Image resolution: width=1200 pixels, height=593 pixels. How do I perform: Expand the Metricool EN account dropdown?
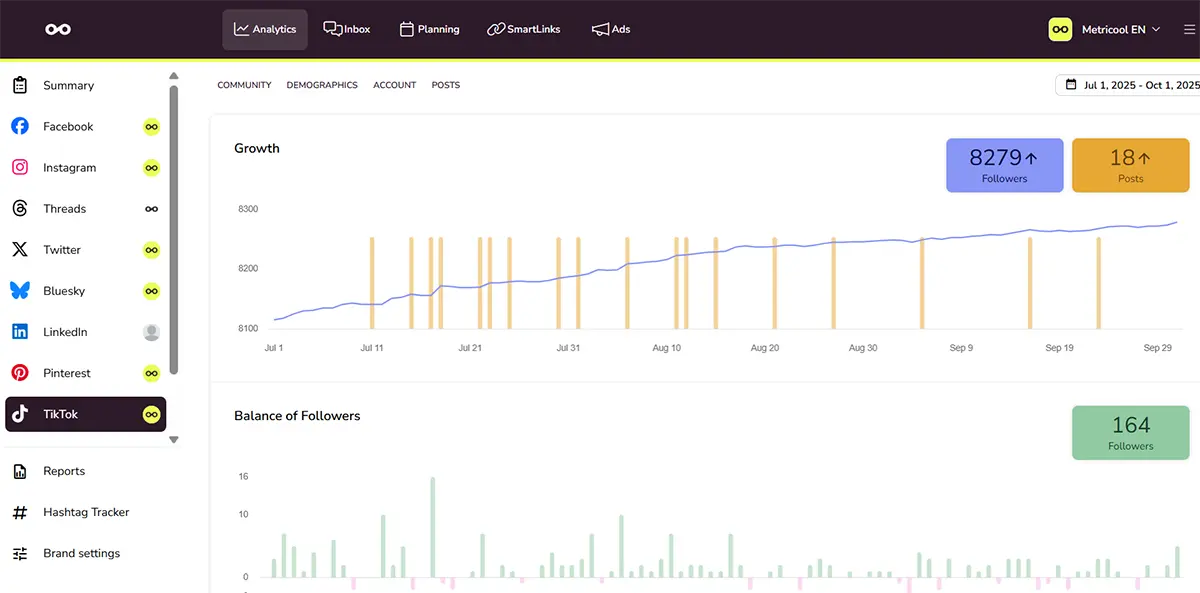pos(1105,30)
